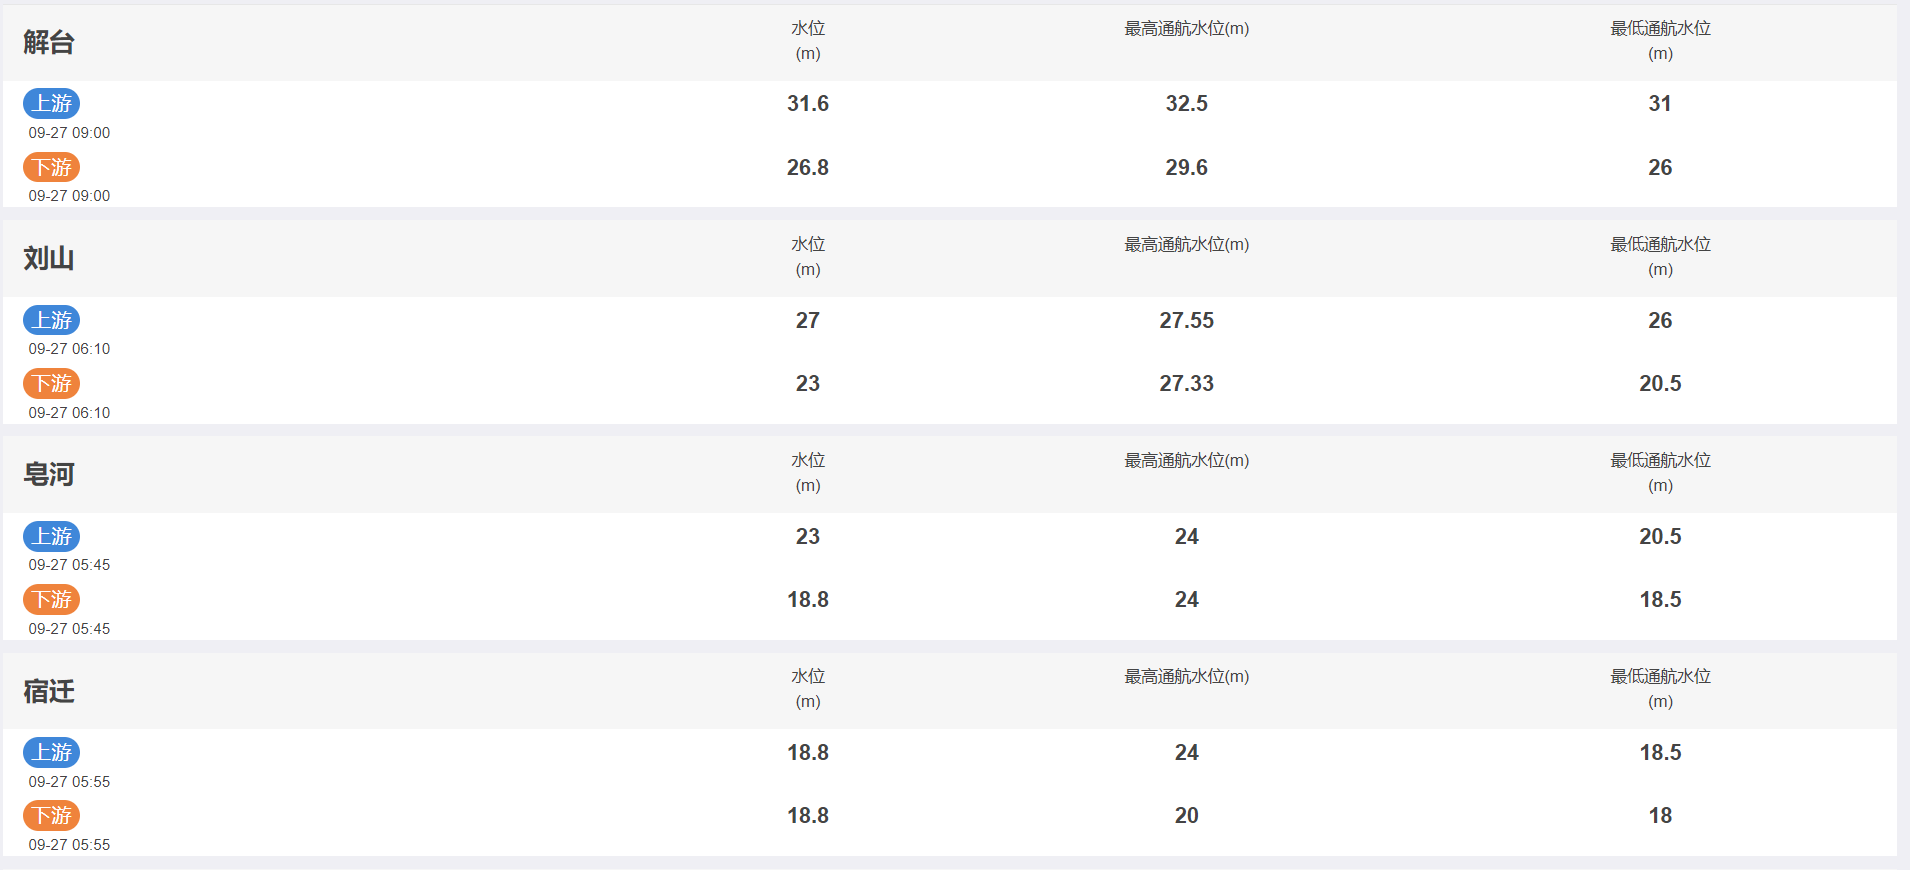Image resolution: width=1910 pixels, height=870 pixels.
Task: Select the 上游 badge under 宿迁
Action: pos(52,752)
